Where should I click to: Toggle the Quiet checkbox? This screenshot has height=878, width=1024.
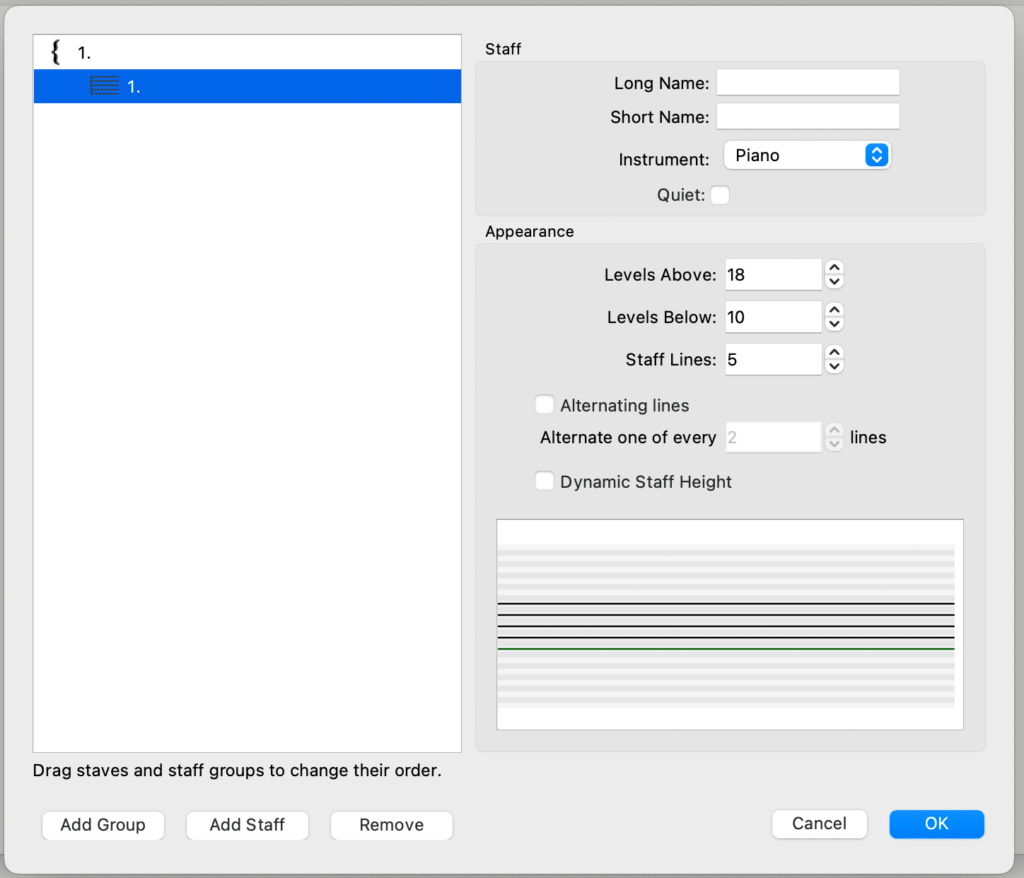pyautogui.click(x=719, y=195)
